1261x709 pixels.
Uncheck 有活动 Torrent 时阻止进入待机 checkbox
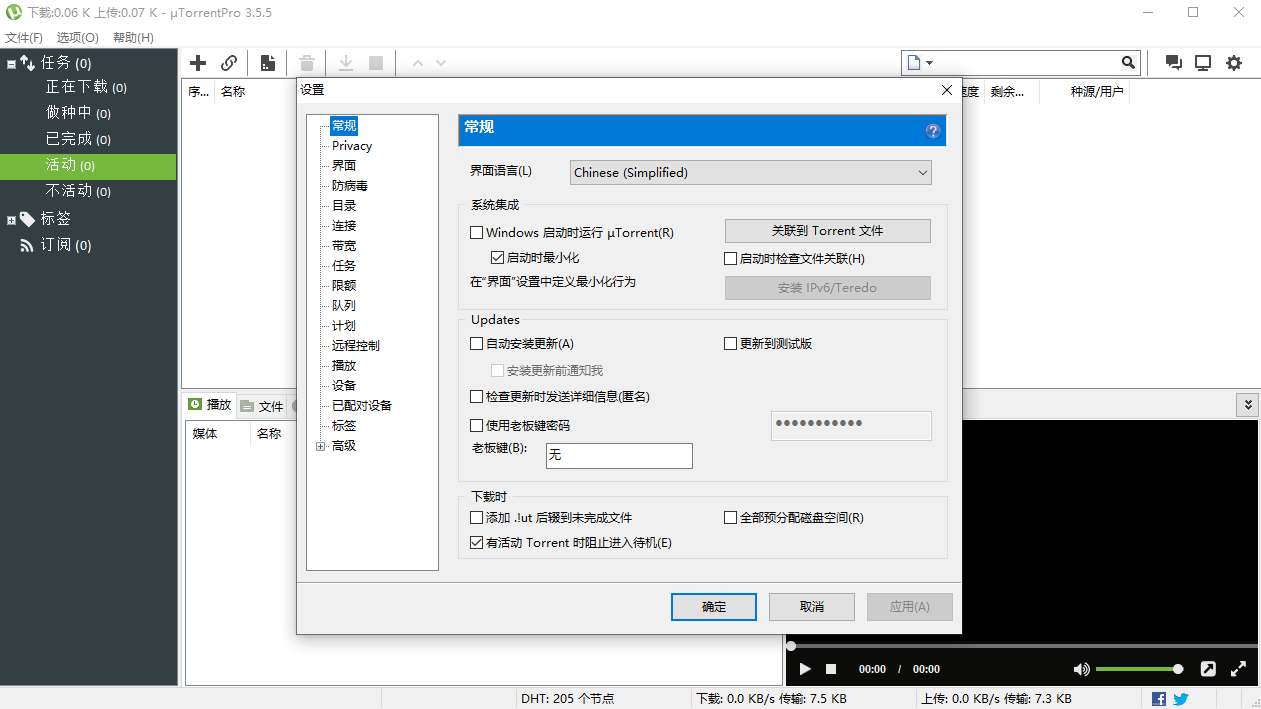pyautogui.click(x=476, y=542)
